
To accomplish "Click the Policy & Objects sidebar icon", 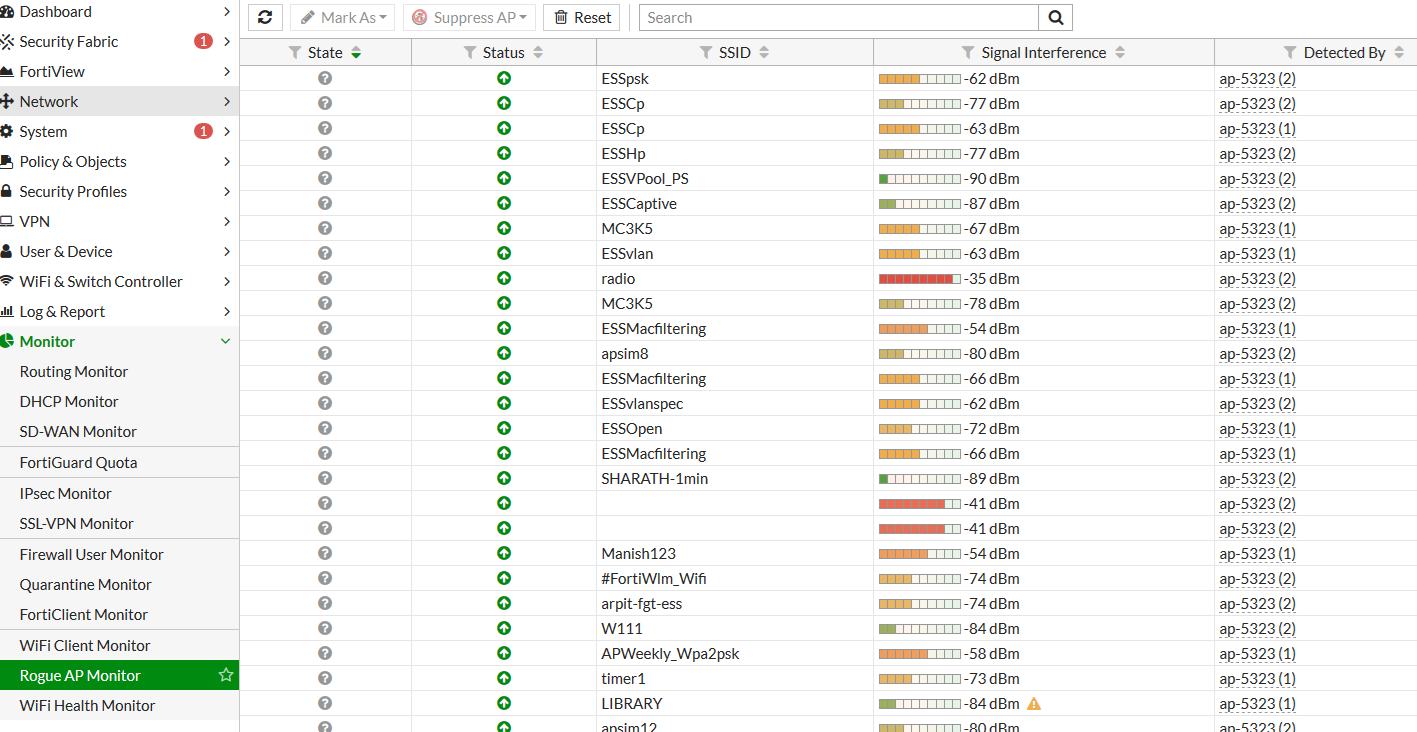I will (x=7, y=162).
